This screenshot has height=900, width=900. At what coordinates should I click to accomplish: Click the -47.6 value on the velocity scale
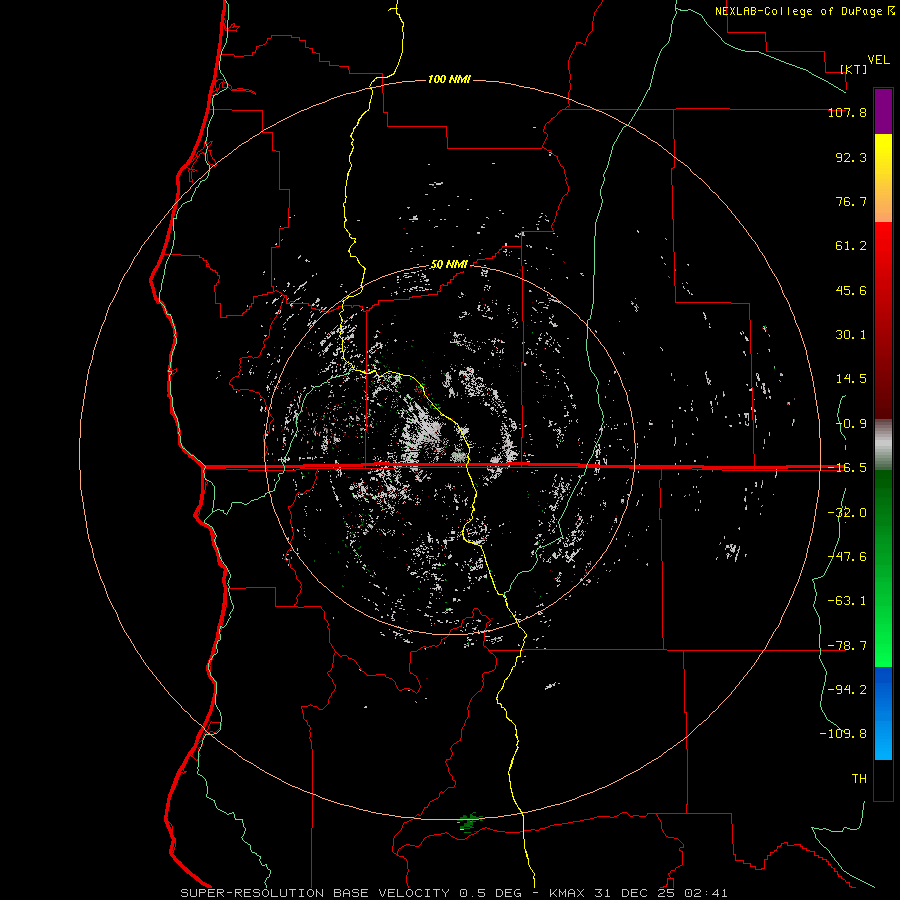coord(847,557)
